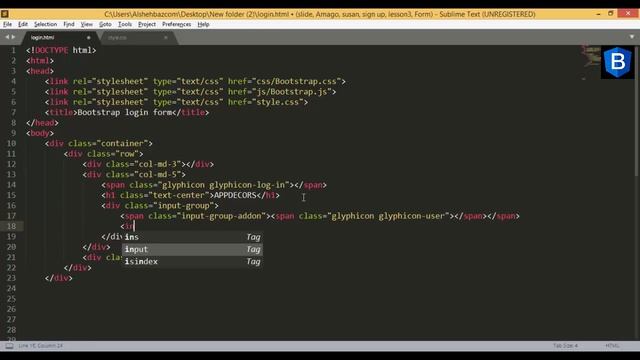Screen dimensions: 640x360
Task: Open the tab list dropdown arrow
Action: pyautogui.click(x=632, y=37)
